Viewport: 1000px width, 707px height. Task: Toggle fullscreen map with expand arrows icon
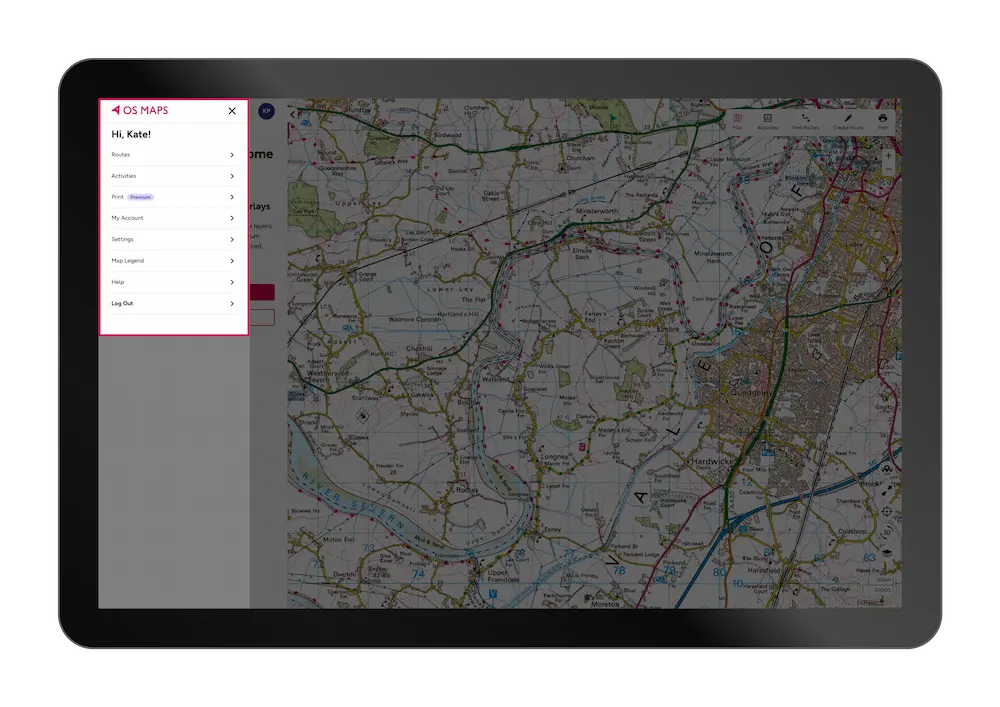(887, 490)
